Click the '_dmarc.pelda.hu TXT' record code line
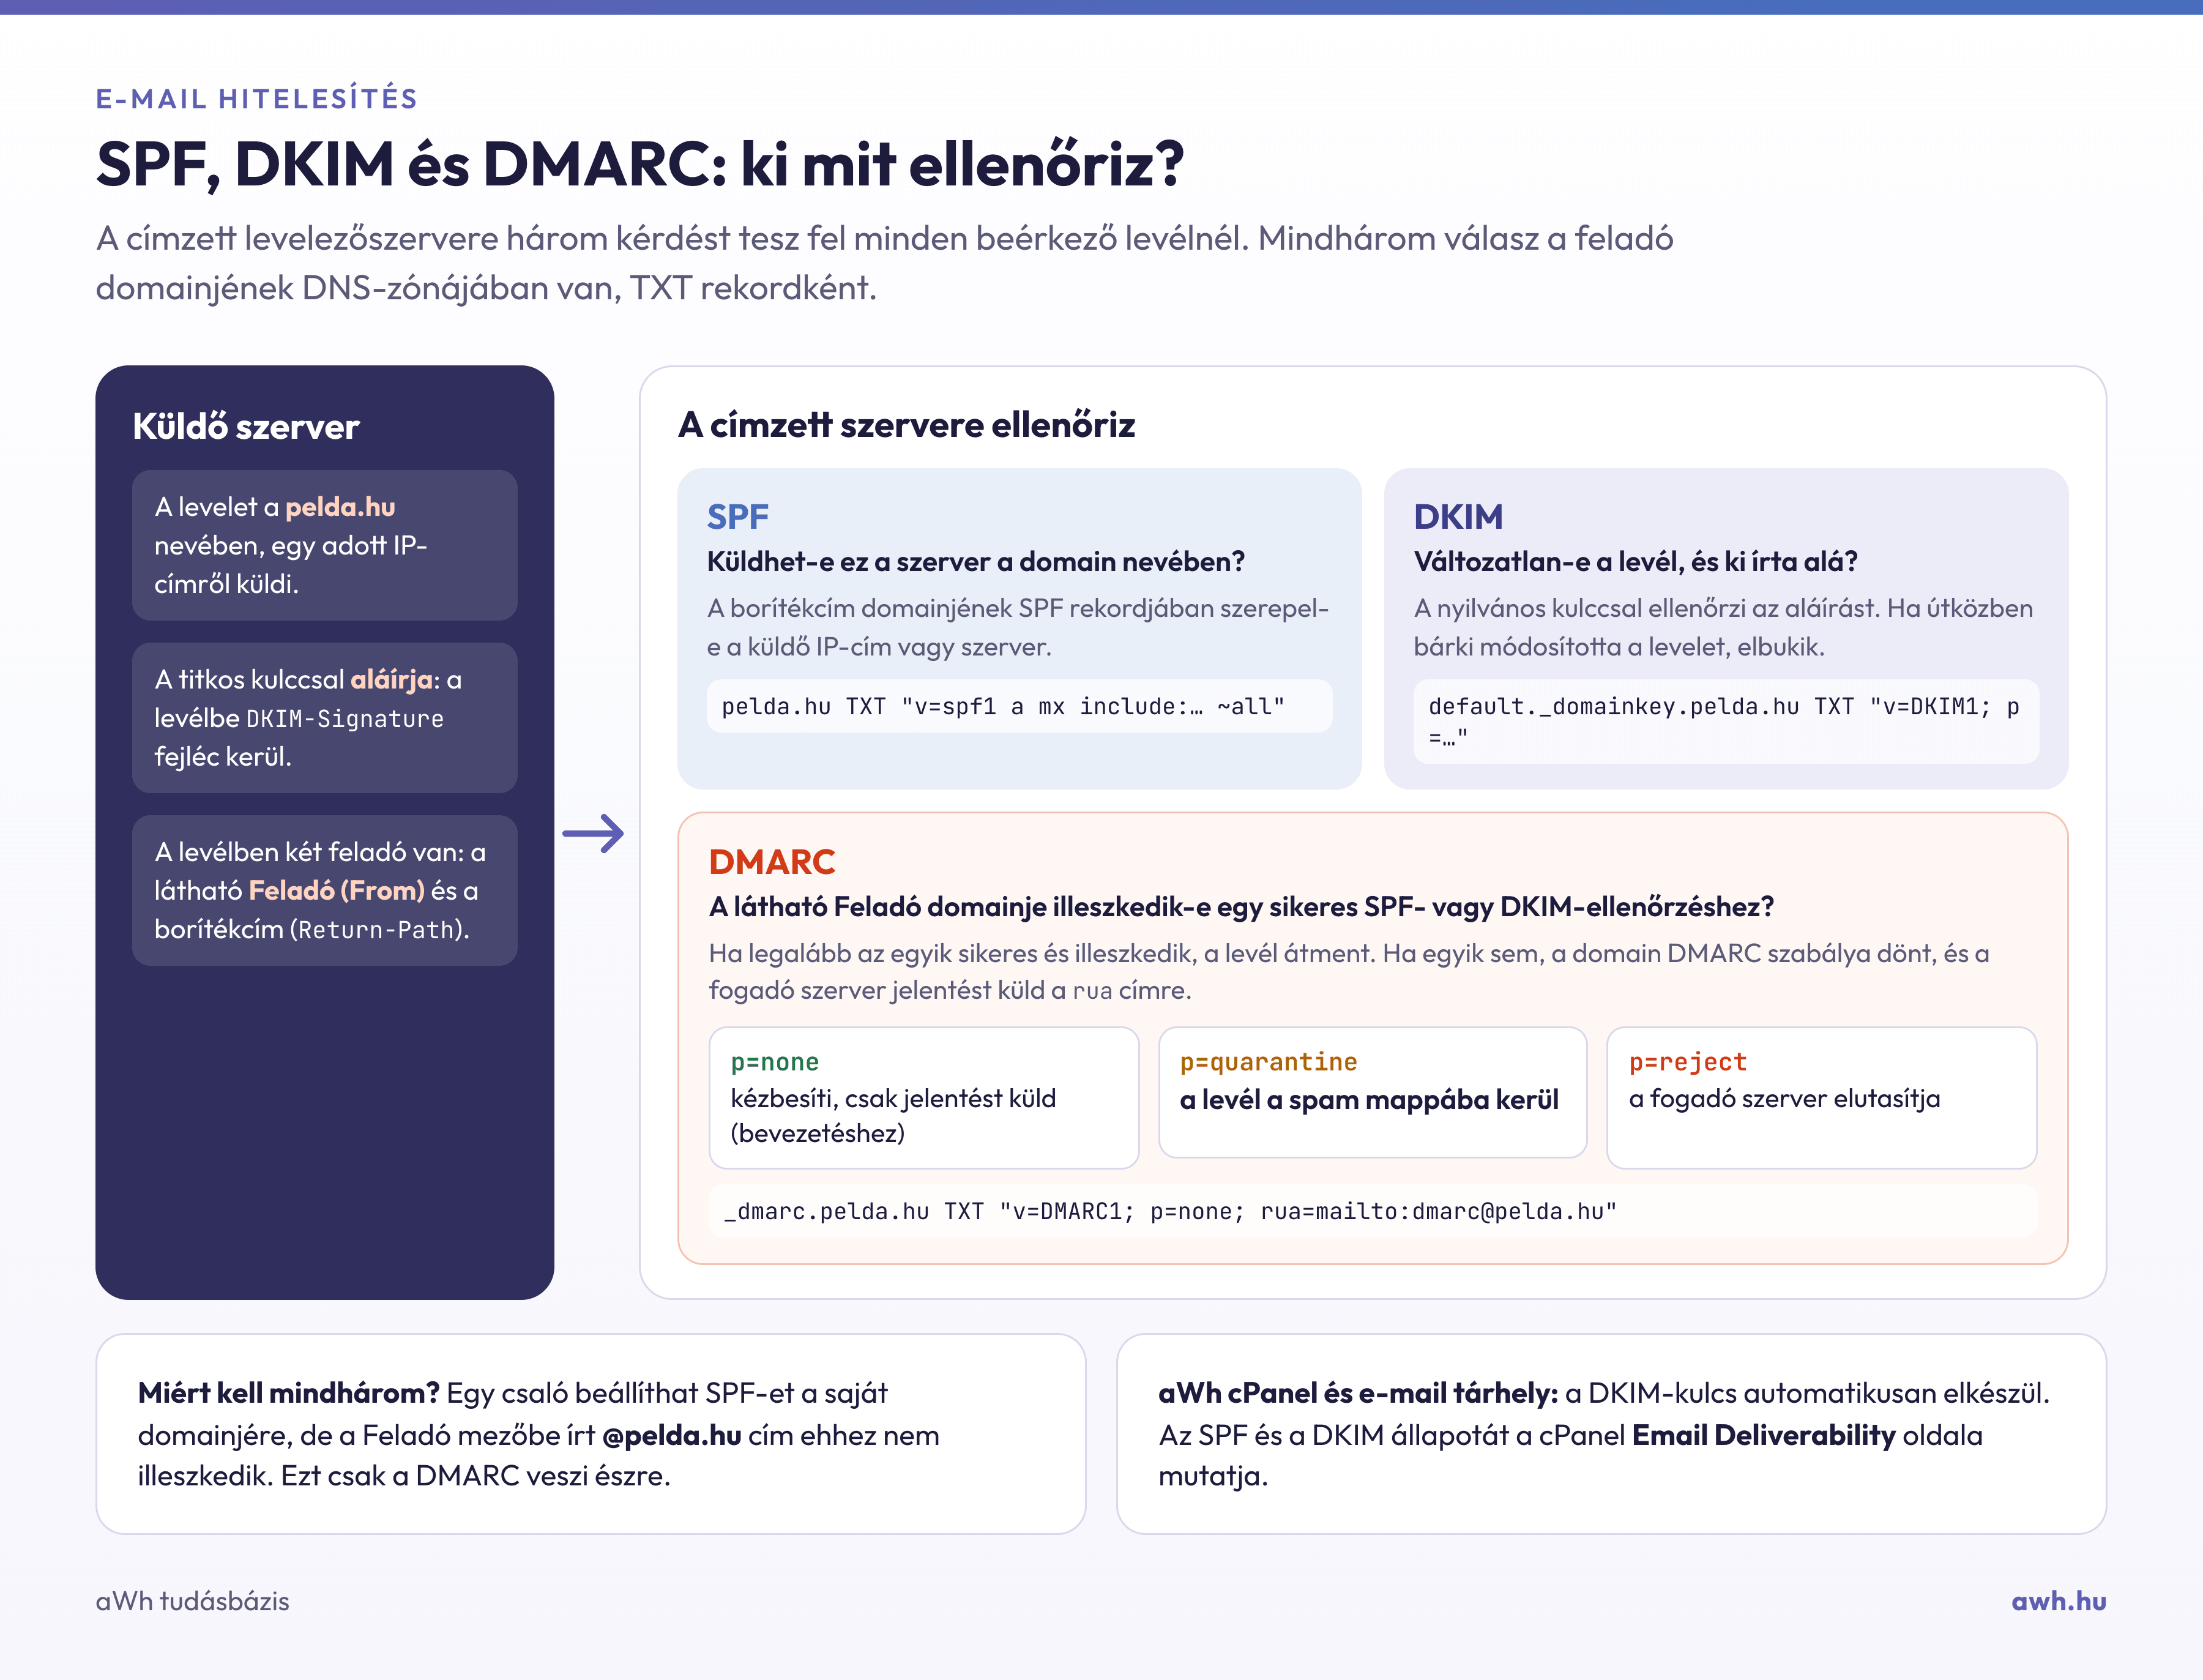Image resolution: width=2203 pixels, height=1680 pixels. point(1372,1211)
